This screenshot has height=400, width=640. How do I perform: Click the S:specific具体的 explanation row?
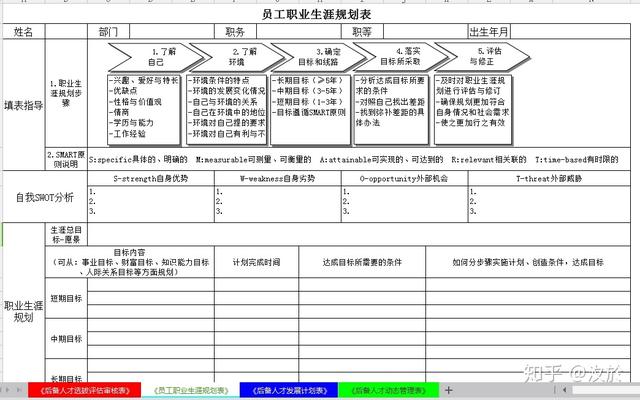[359, 159]
